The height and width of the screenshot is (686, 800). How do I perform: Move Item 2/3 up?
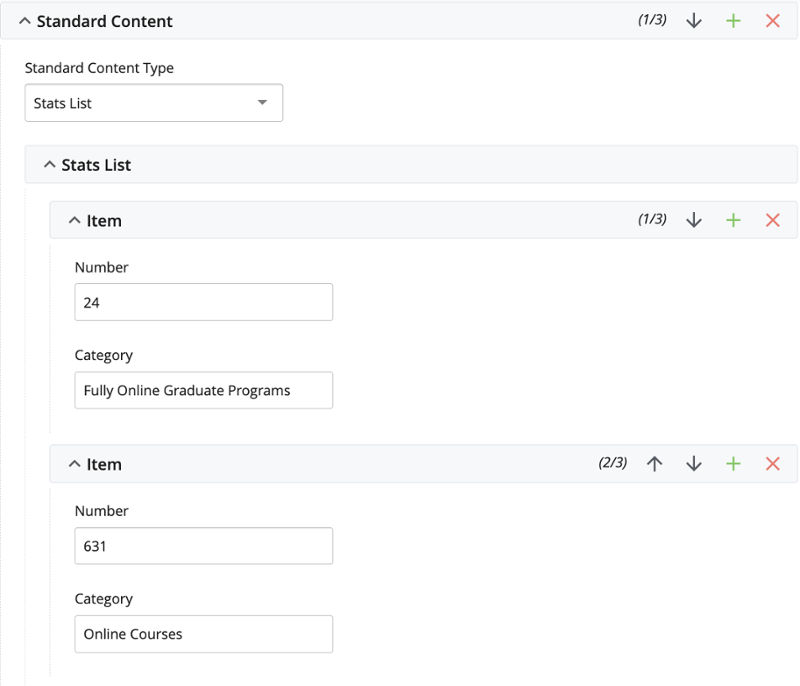pos(655,464)
